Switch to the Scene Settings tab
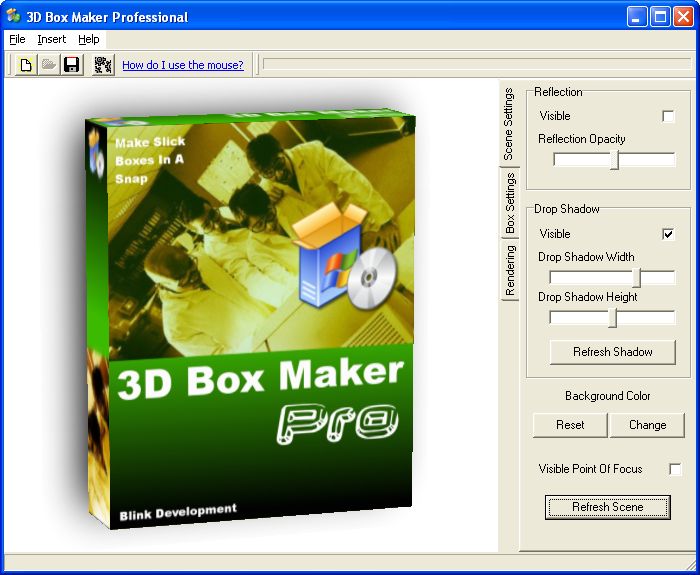Screen dimensions: 700x575 click(509, 125)
